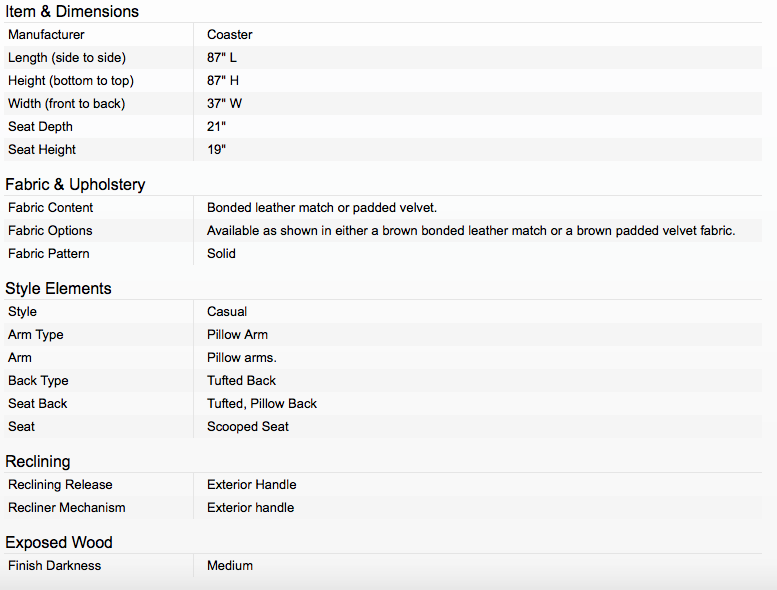Click the Medium finish darkness value
The height and width of the screenshot is (590, 777).
tap(230, 566)
